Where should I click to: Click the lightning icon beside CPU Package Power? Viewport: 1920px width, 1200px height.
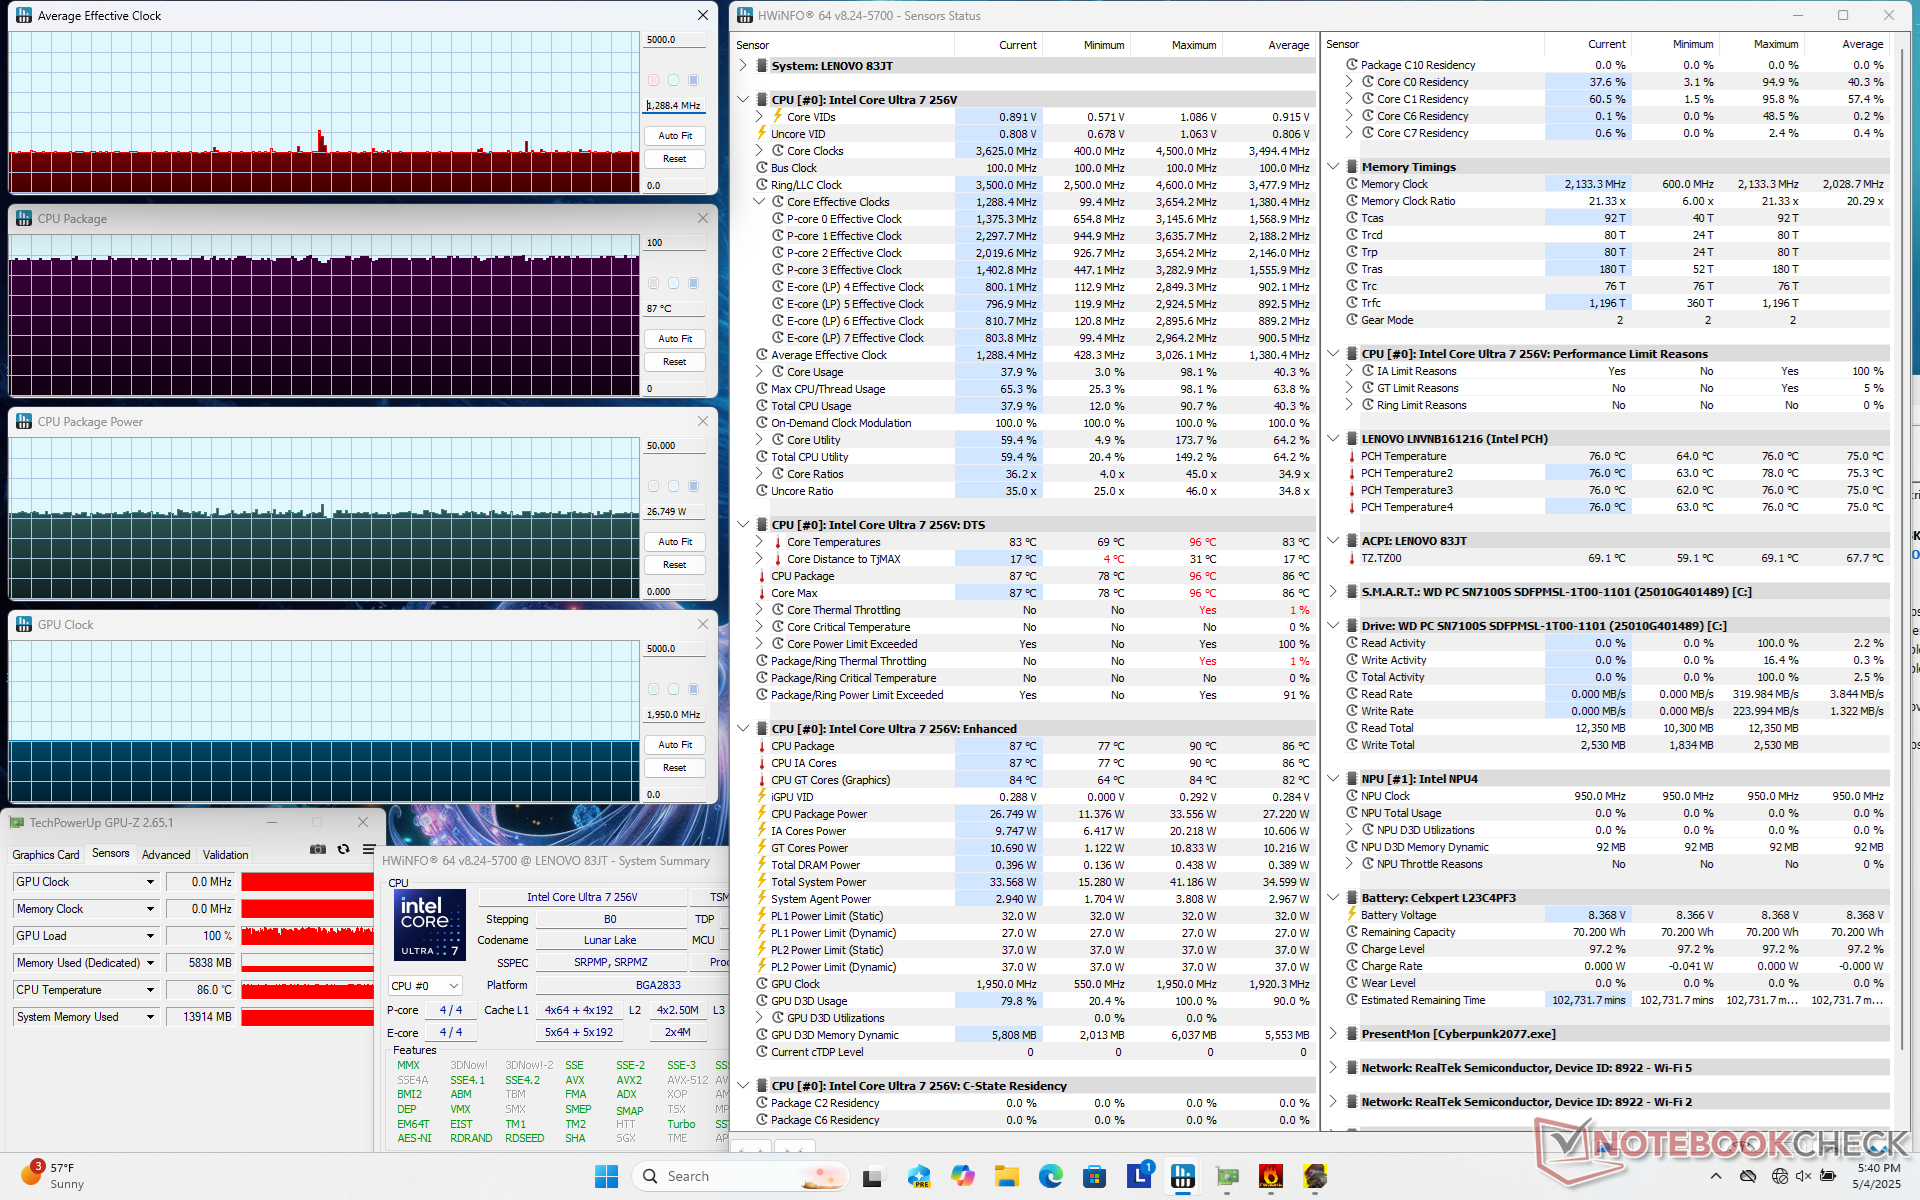(x=762, y=814)
